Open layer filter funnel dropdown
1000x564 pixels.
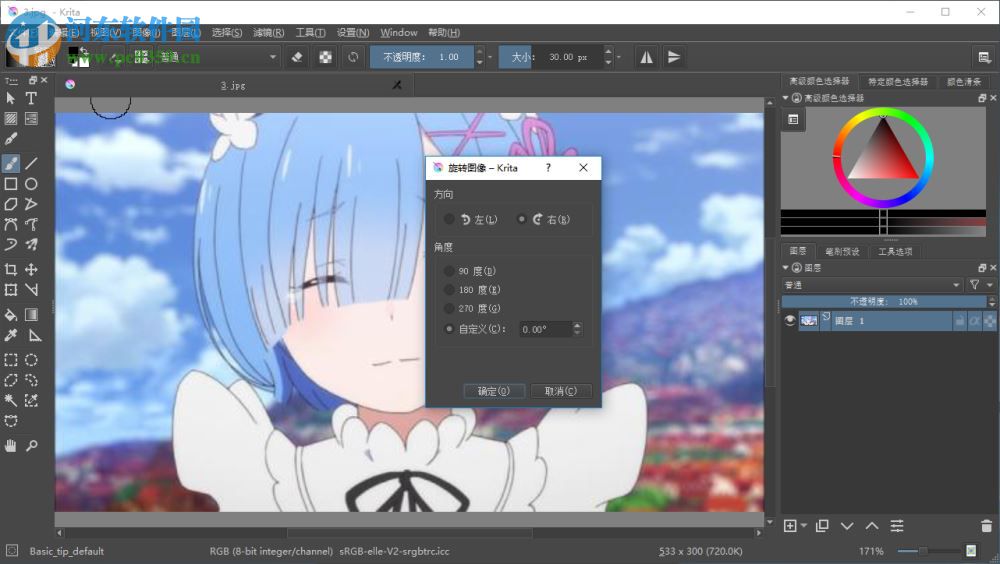(982, 285)
